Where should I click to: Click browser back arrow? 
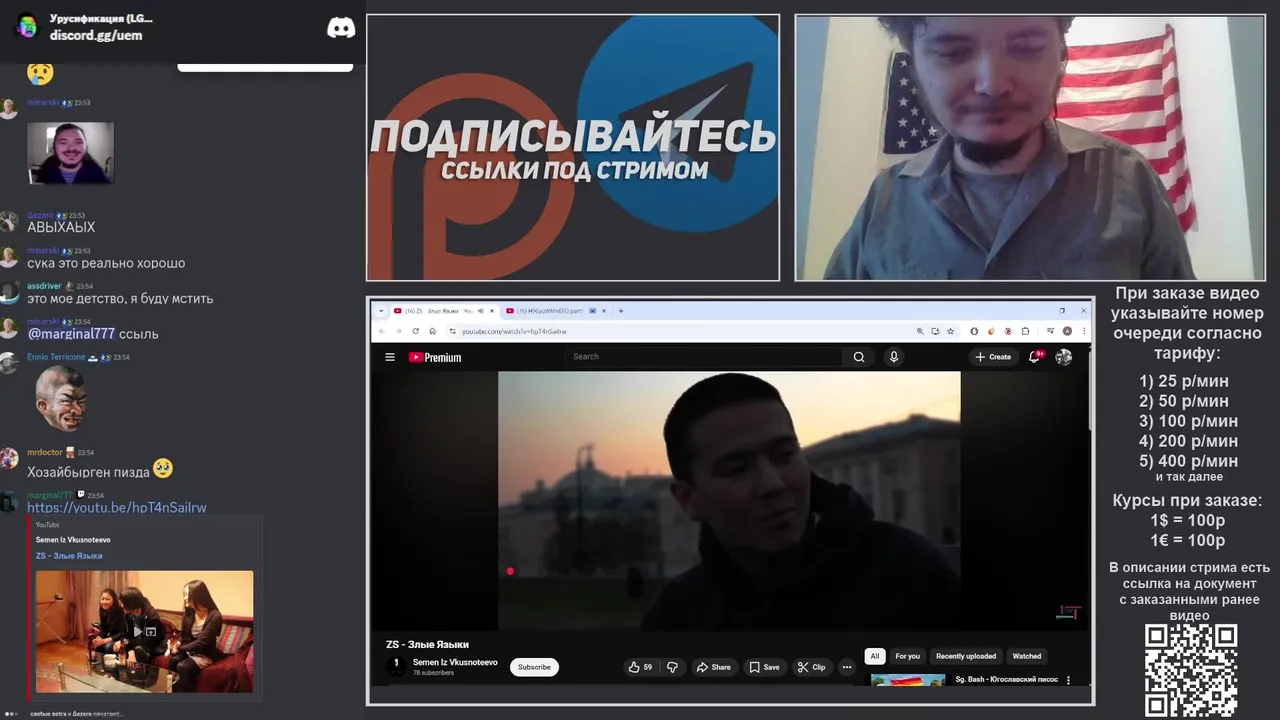[381, 331]
